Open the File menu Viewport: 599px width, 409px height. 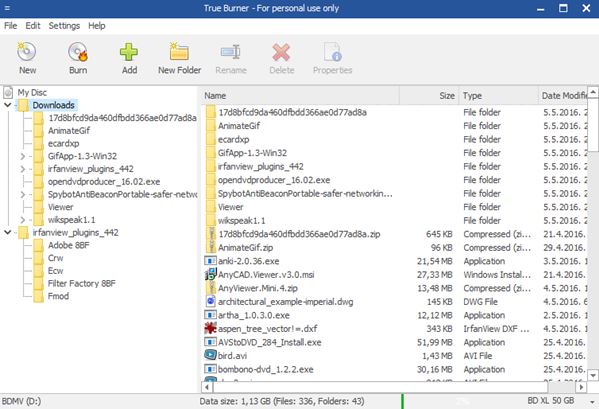pos(10,26)
